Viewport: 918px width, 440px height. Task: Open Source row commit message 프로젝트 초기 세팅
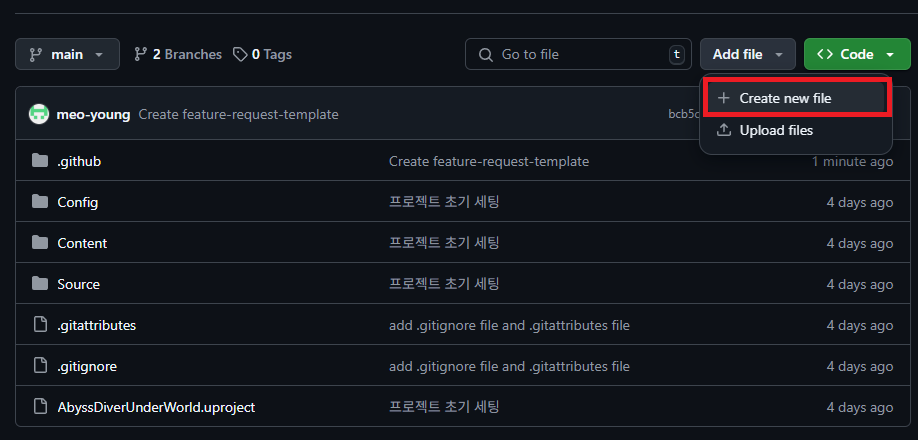[444, 284]
